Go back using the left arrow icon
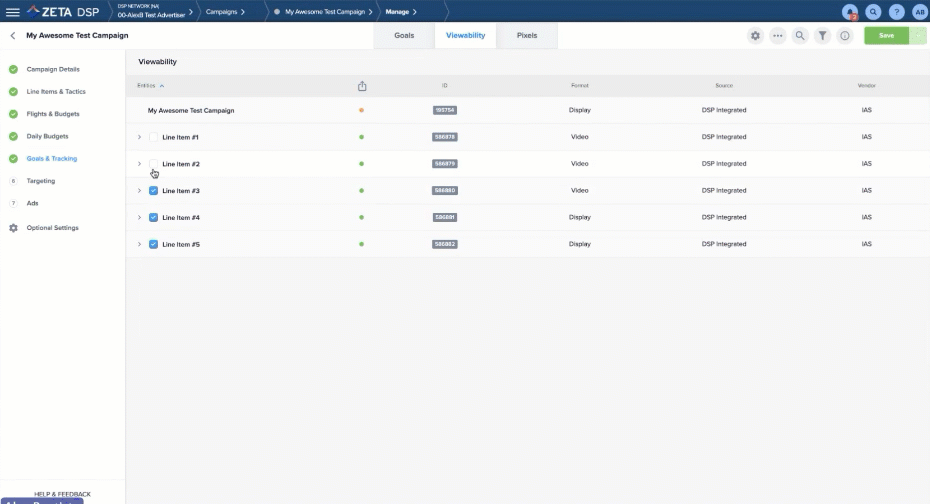 pos(13,35)
